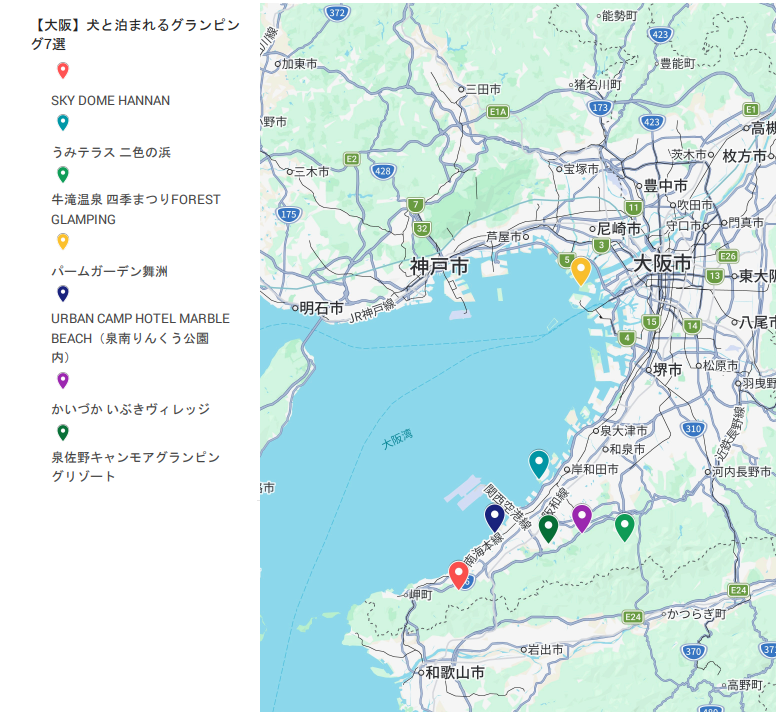The height and width of the screenshot is (712, 776).
Task: Click the 芦屋市 city label
Action: point(504,237)
